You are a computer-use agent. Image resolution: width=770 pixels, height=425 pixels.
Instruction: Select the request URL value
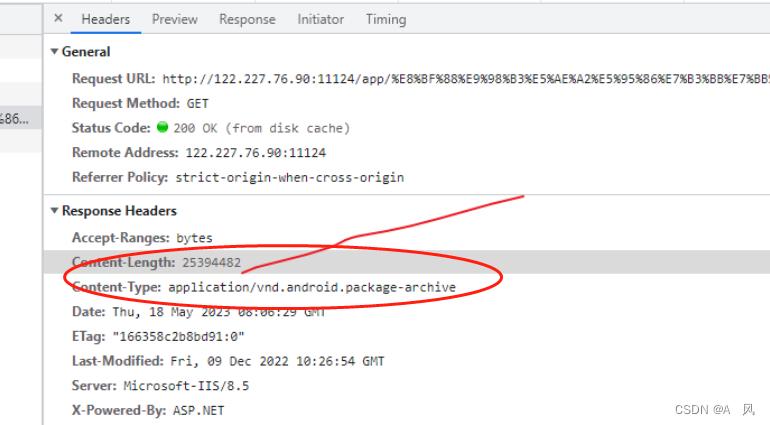click(466, 79)
